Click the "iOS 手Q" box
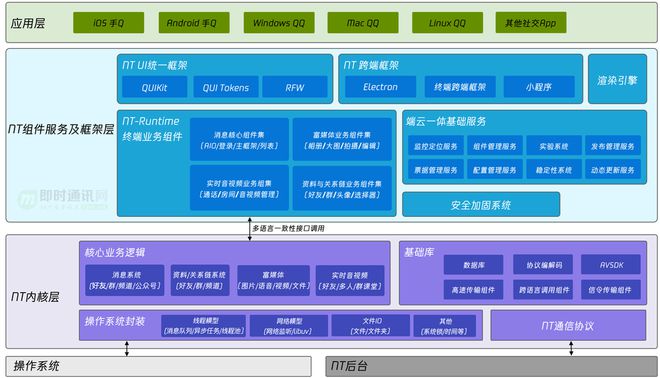 coord(109,23)
